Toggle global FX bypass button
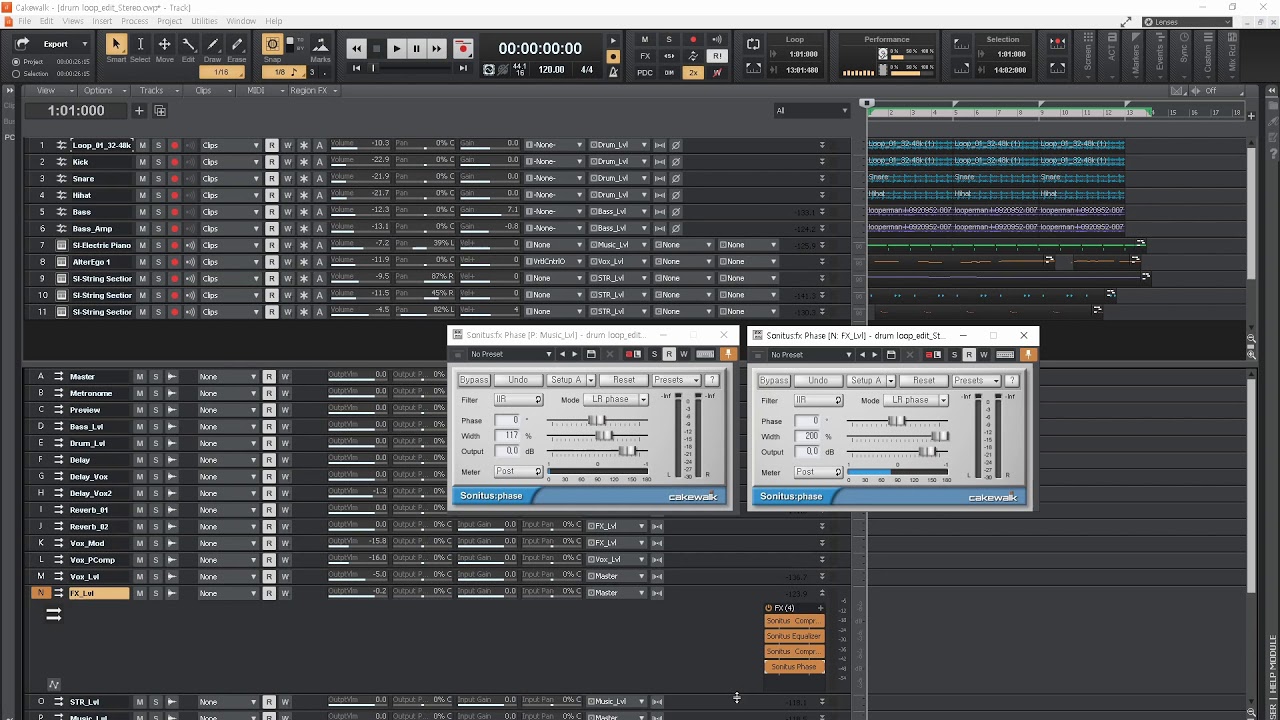Image resolution: width=1280 pixels, height=720 pixels. [x=645, y=56]
